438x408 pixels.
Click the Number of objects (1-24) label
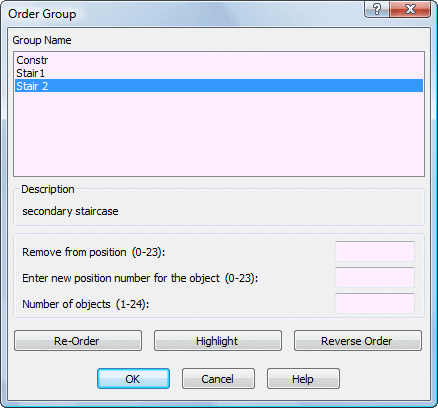(86, 304)
